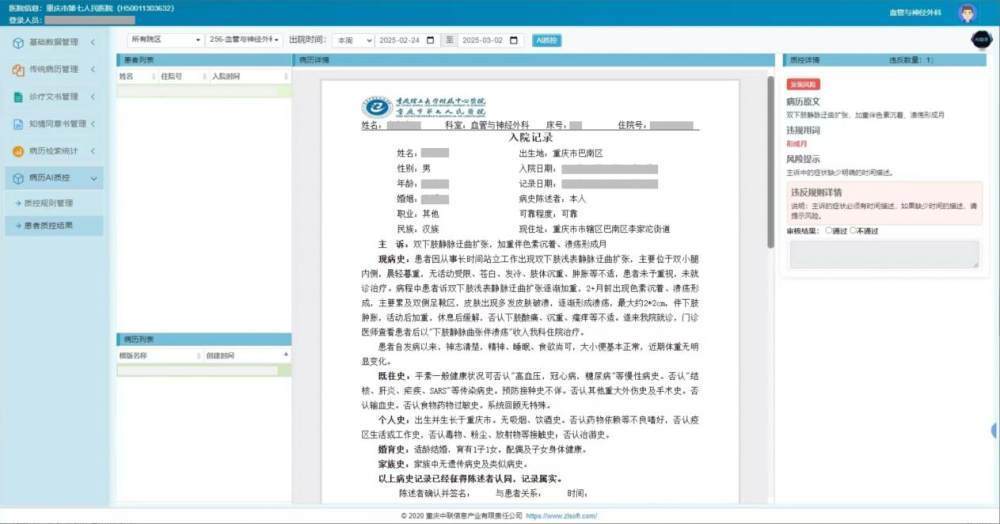
Task: Click the 知情同意书管理 sidebar icon
Action: click(x=17, y=124)
